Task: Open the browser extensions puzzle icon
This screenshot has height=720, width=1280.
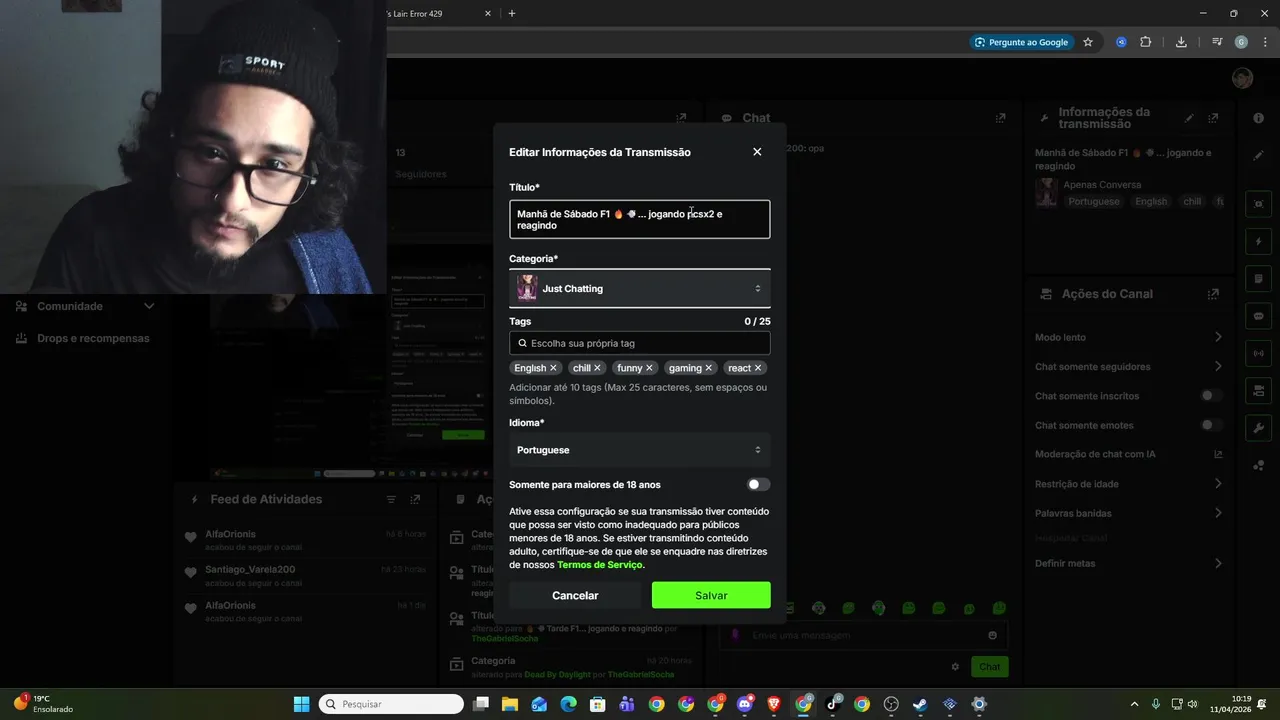Action: pyautogui.click(x=1146, y=42)
